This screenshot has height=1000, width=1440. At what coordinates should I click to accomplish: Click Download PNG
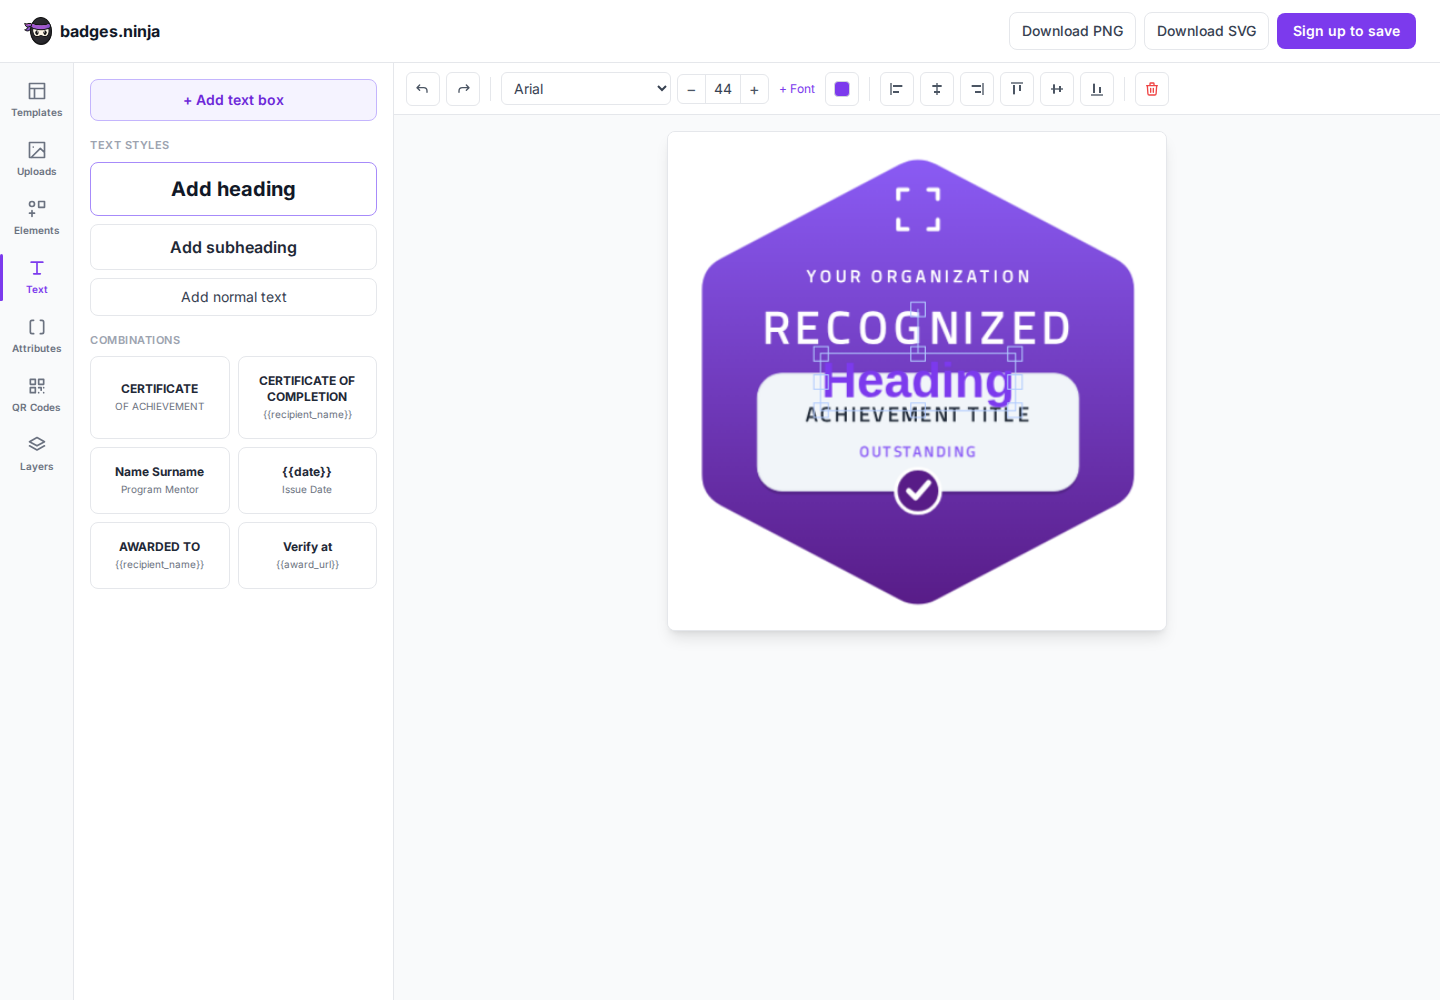pyautogui.click(x=1072, y=31)
